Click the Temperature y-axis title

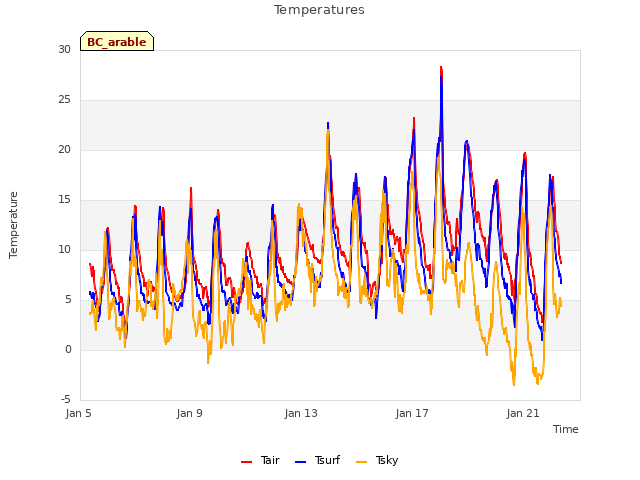click(13, 225)
